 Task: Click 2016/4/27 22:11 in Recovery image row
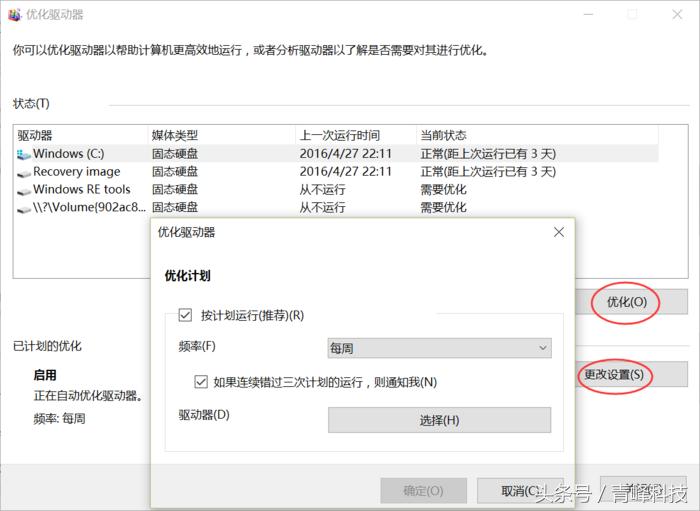coord(346,172)
